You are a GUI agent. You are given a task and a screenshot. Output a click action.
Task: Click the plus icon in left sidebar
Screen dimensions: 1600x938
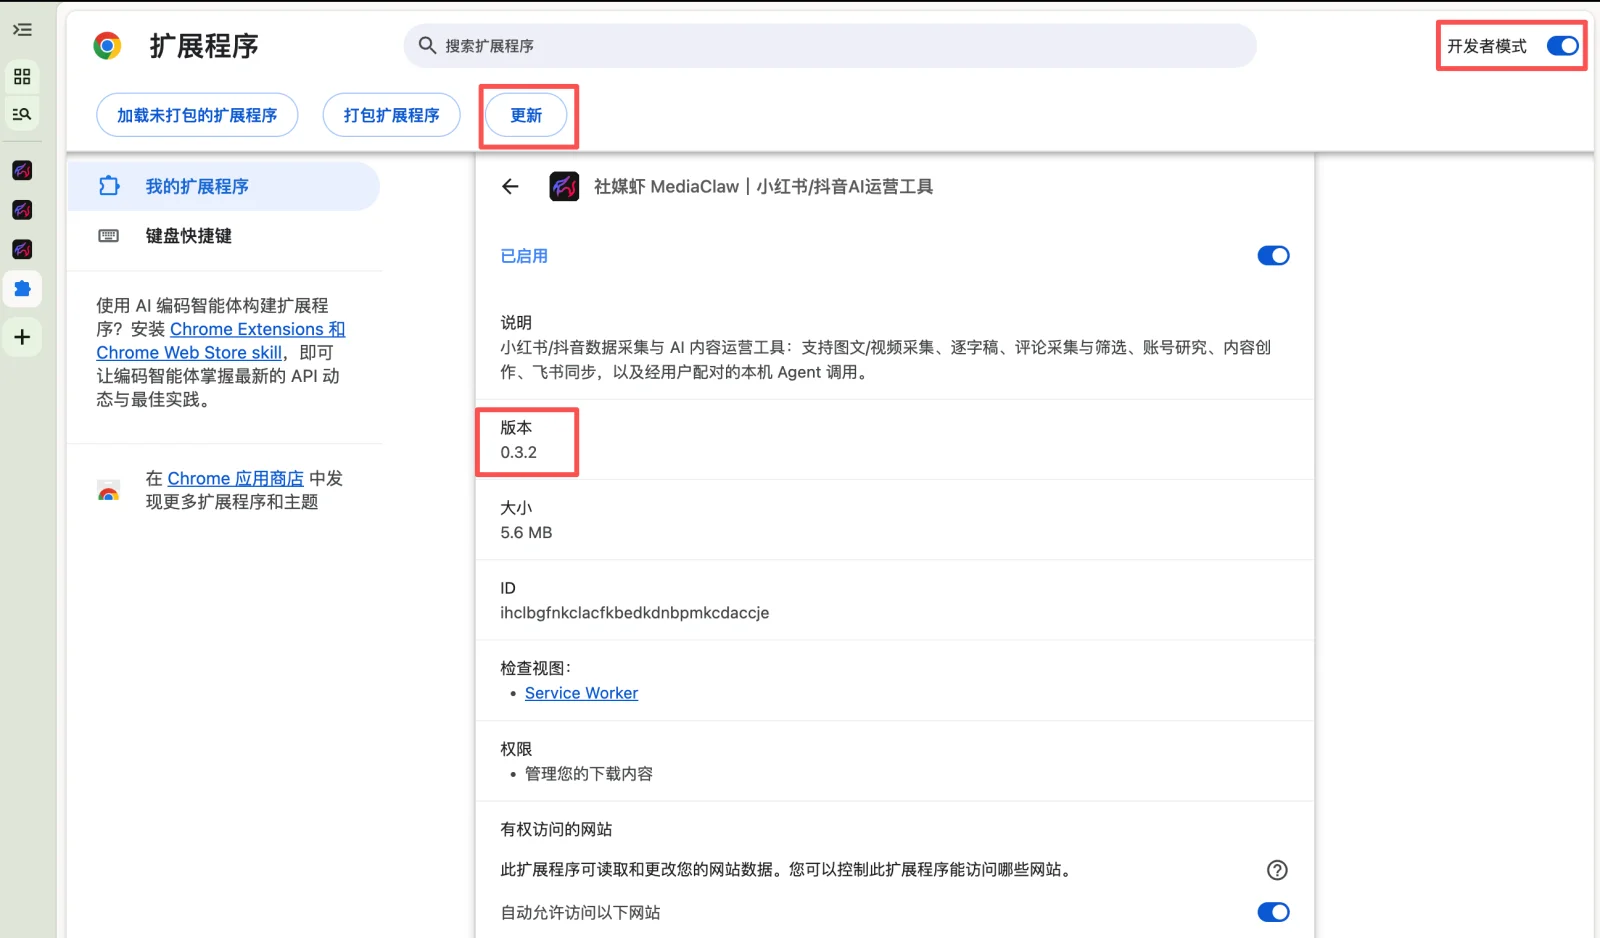click(22, 337)
